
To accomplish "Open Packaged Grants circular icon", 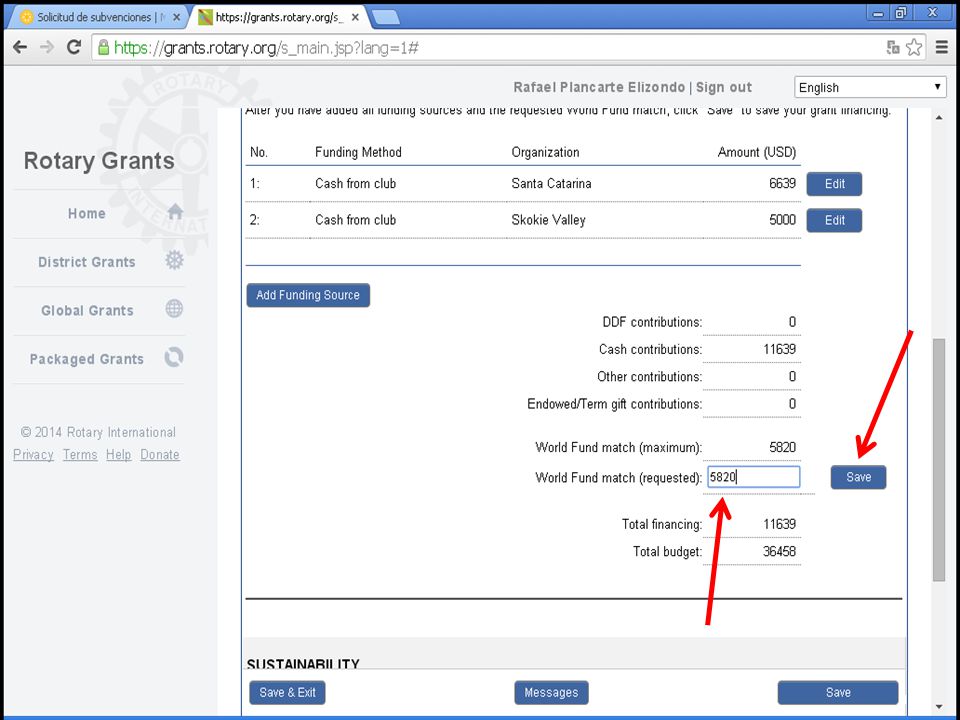I will pyautogui.click(x=174, y=357).
